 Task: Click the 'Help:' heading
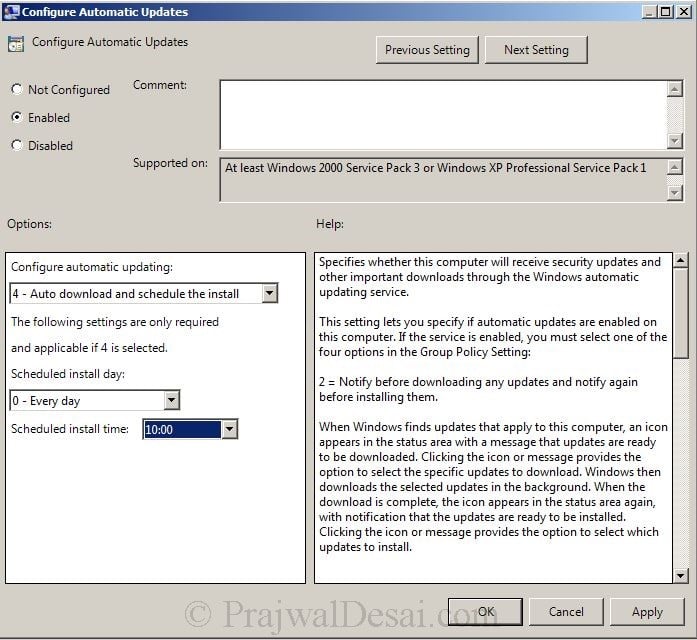coord(330,224)
